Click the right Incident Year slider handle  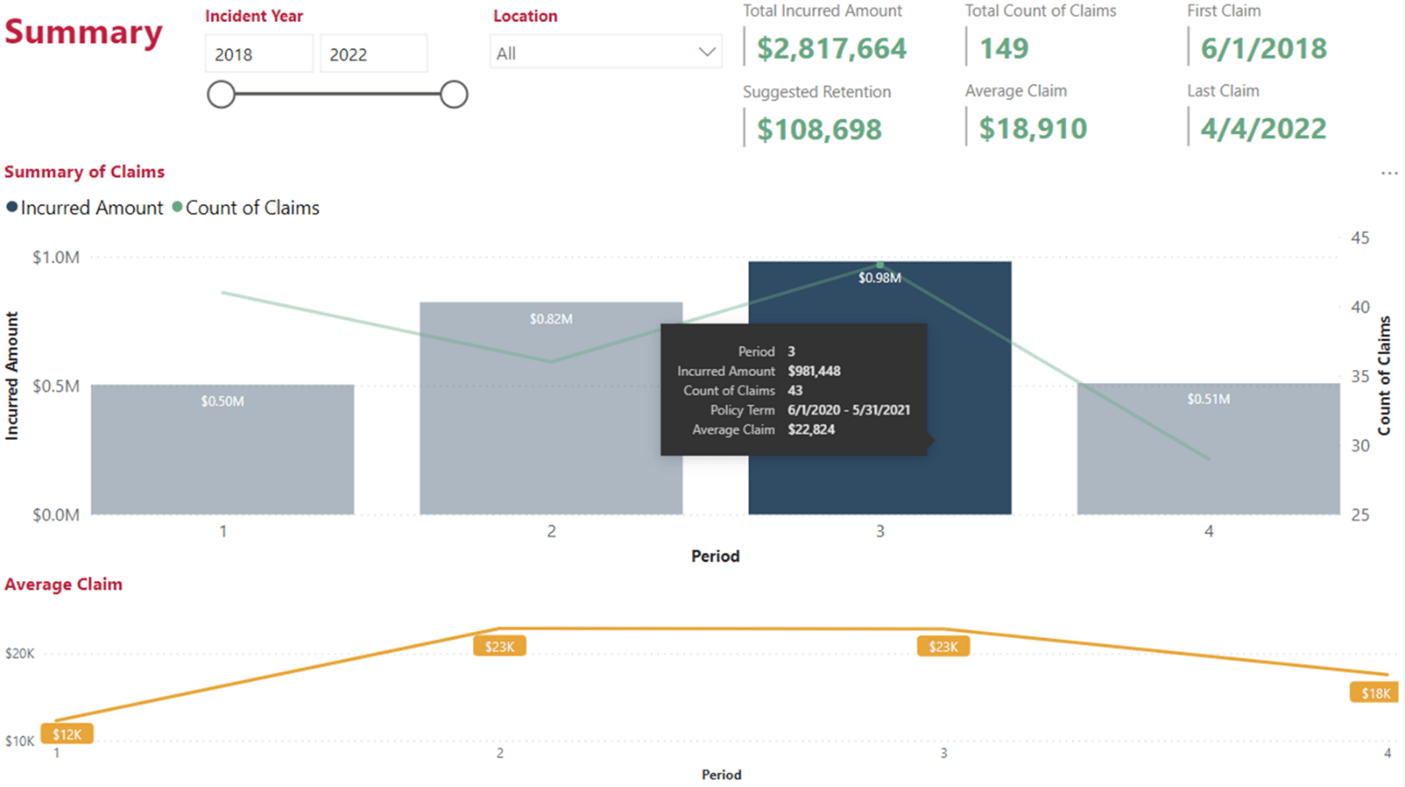tap(454, 94)
